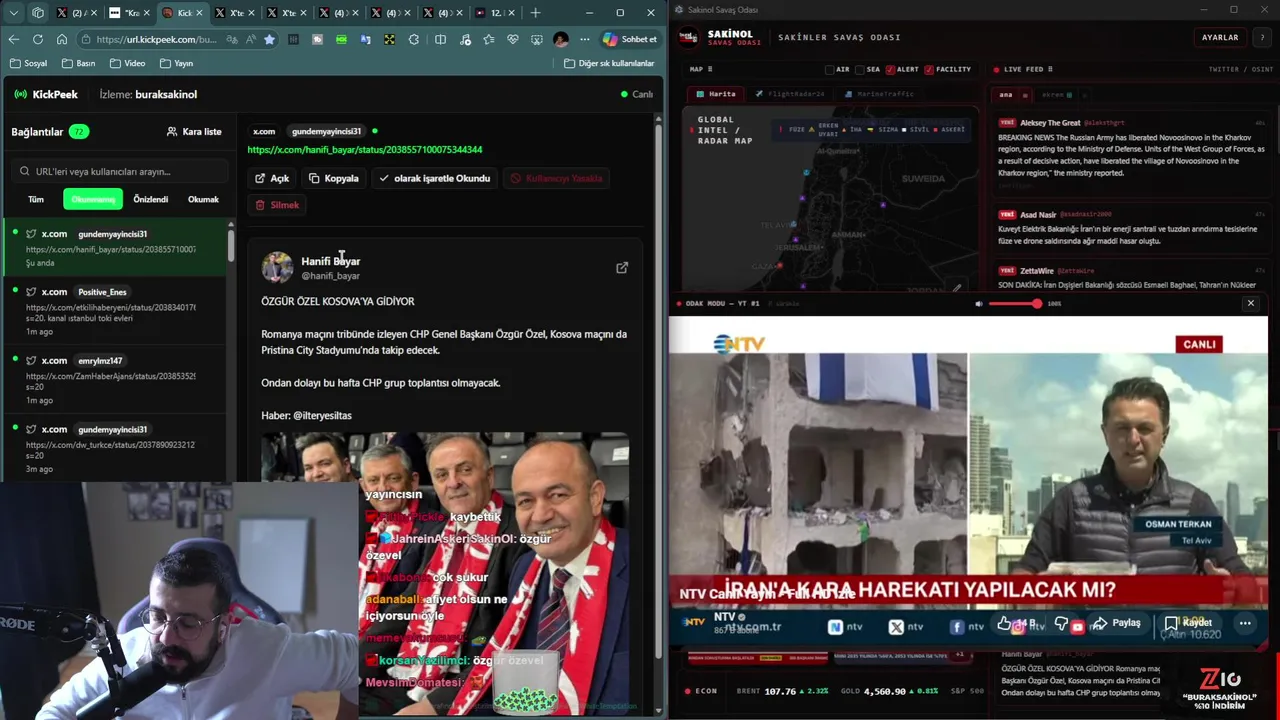Select the Okumak filter tab
1280x720 pixels.
(x=203, y=199)
